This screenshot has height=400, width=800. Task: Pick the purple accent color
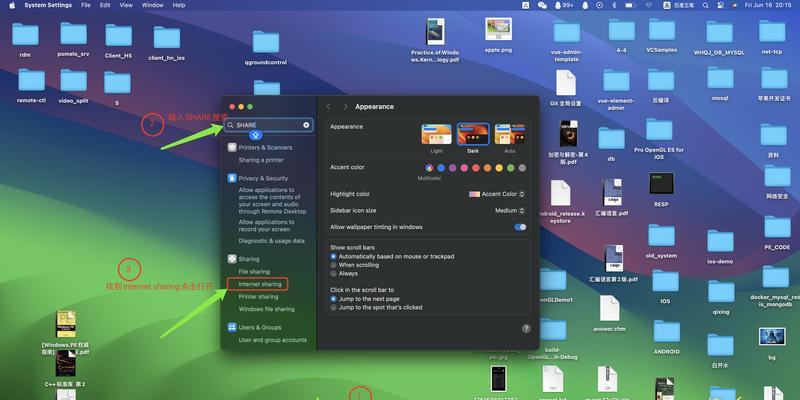pos(453,168)
